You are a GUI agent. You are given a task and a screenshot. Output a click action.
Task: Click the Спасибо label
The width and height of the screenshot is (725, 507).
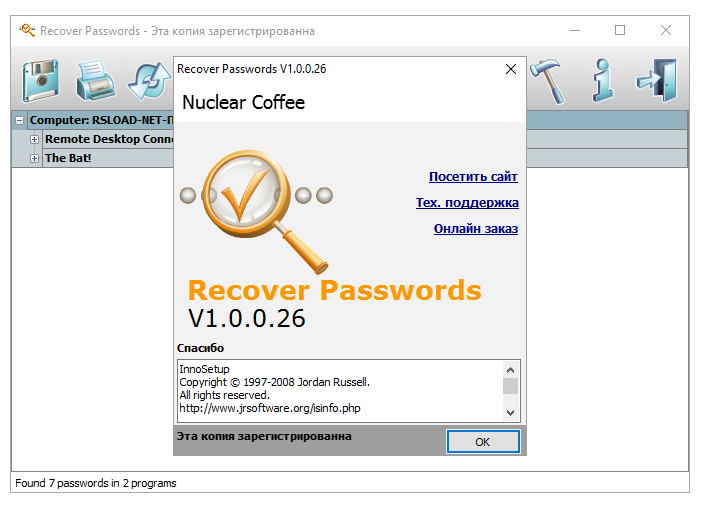click(x=200, y=348)
